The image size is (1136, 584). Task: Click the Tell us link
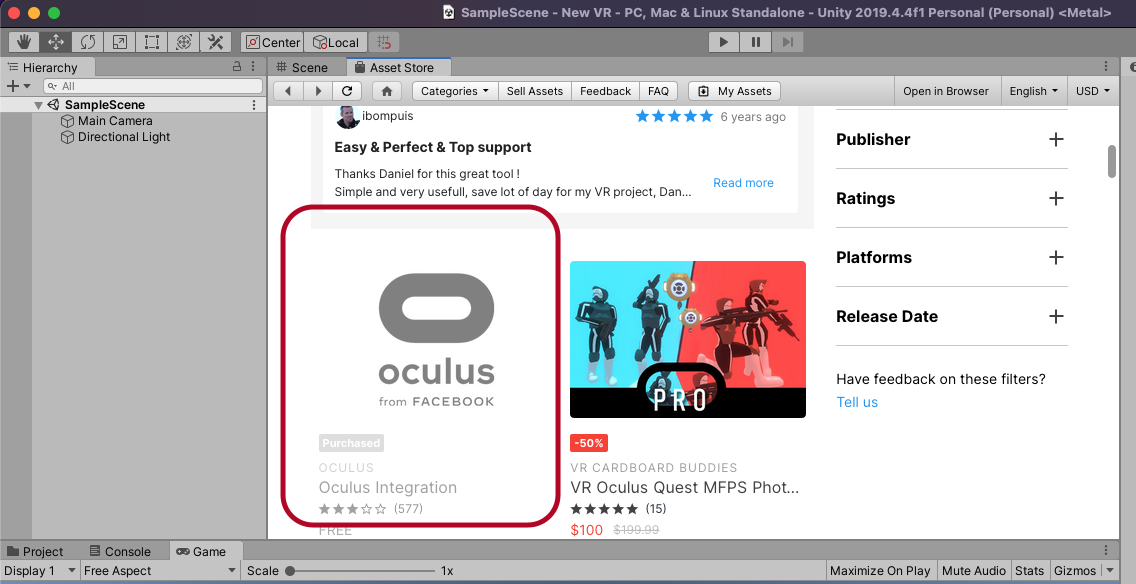(x=856, y=402)
